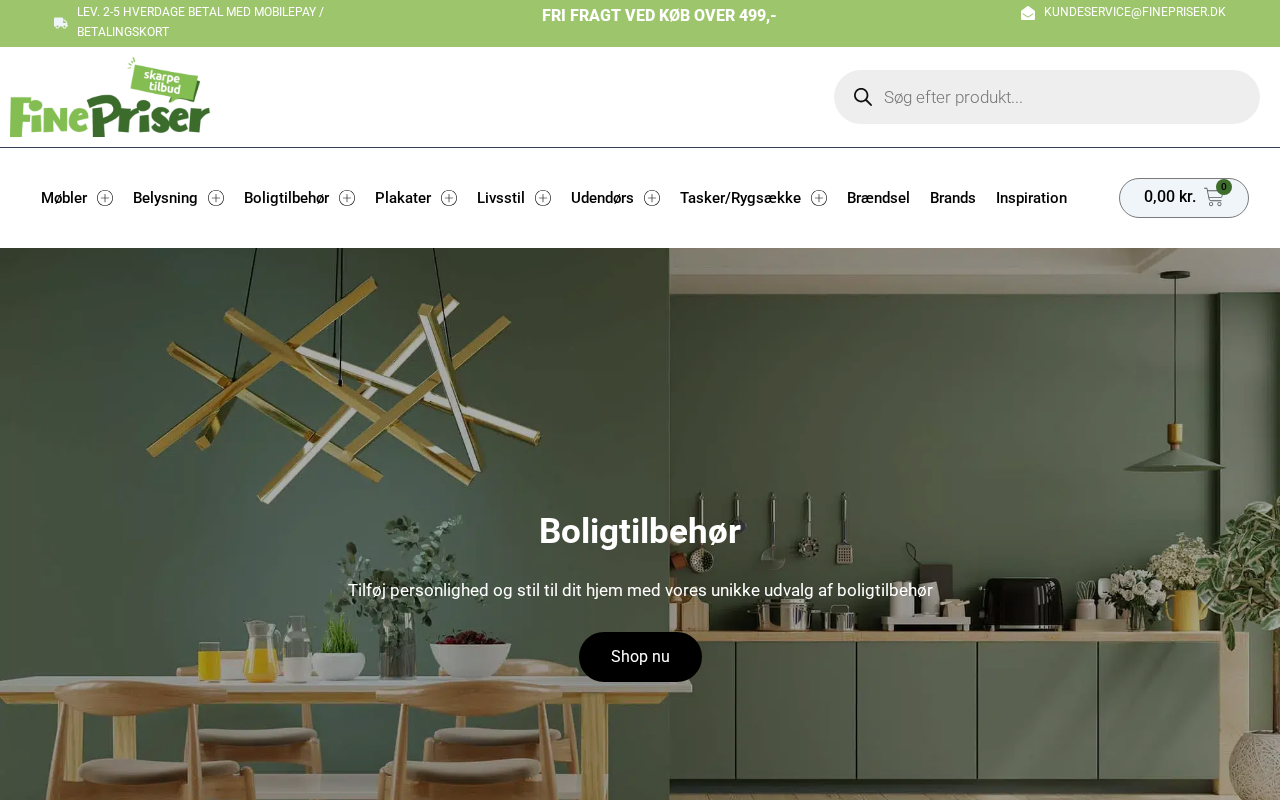Click the FinePriser logo

(110, 97)
